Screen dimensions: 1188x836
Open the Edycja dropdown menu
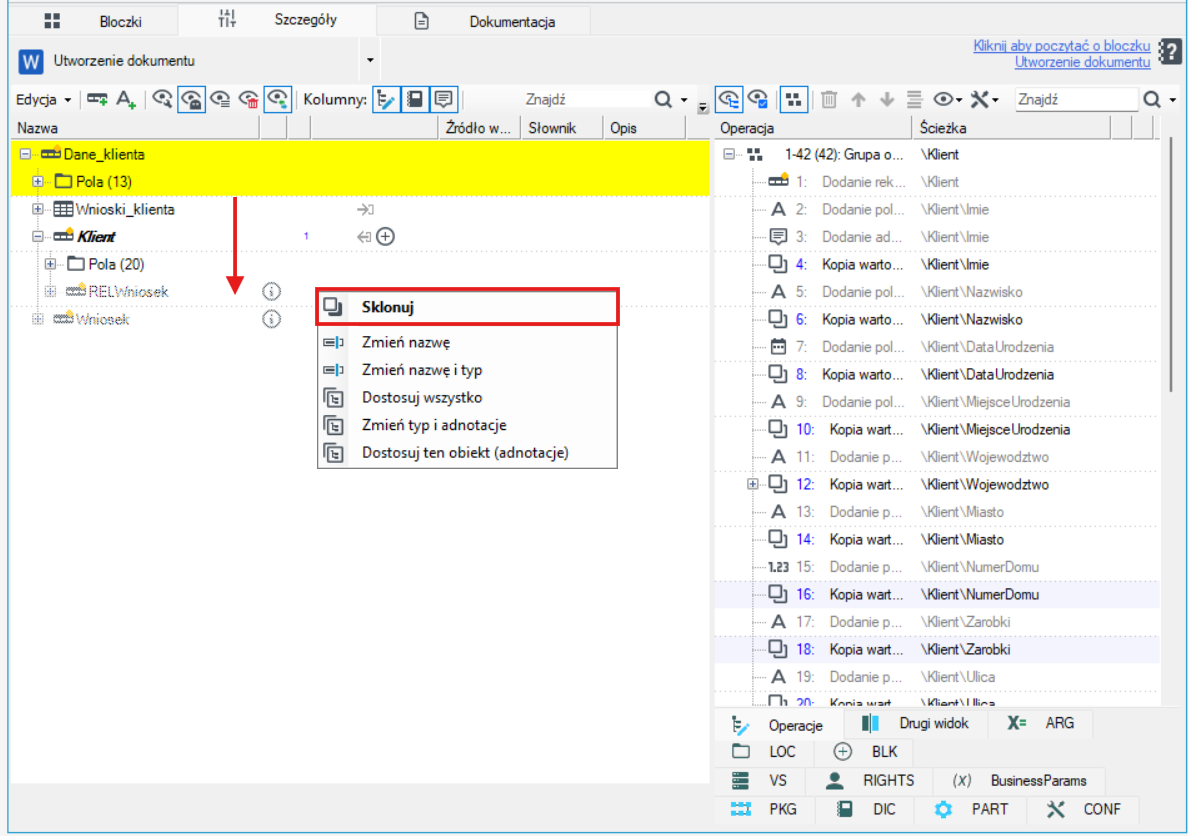click(x=44, y=99)
